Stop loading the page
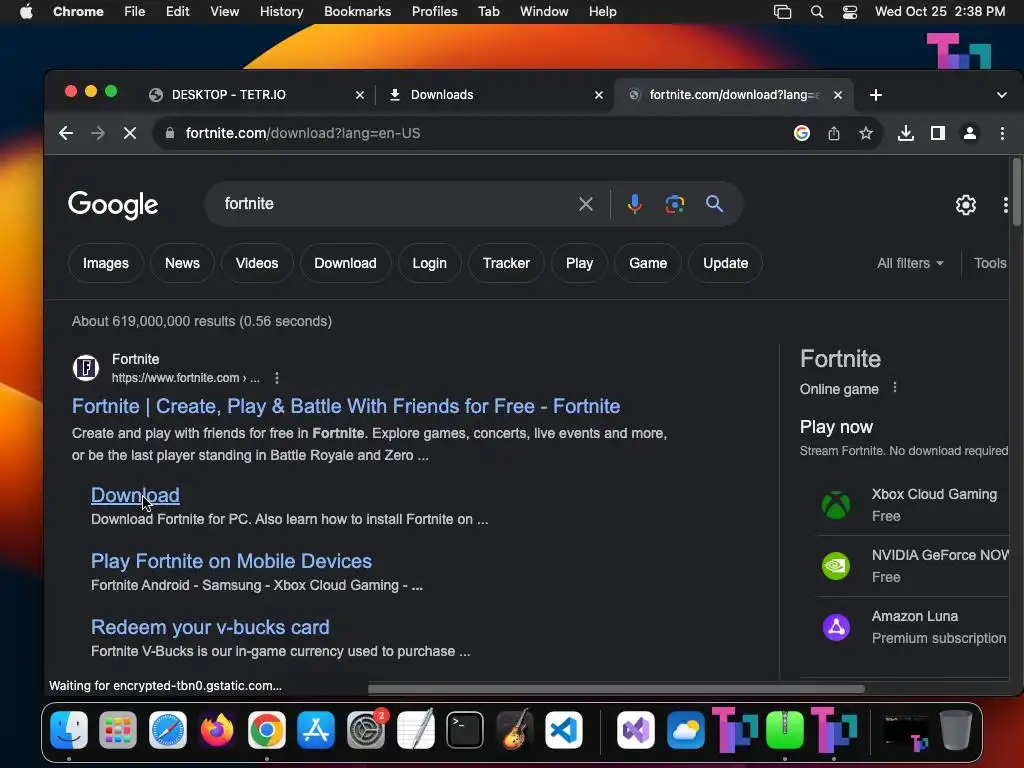This screenshot has height=768, width=1024. click(x=130, y=133)
